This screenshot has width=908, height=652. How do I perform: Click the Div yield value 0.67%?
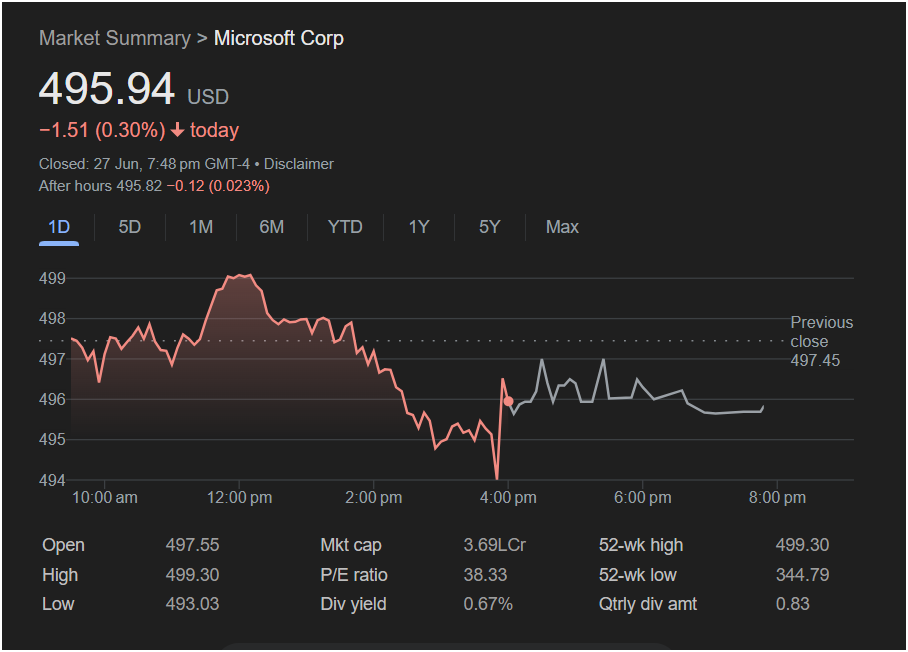click(x=488, y=604)
